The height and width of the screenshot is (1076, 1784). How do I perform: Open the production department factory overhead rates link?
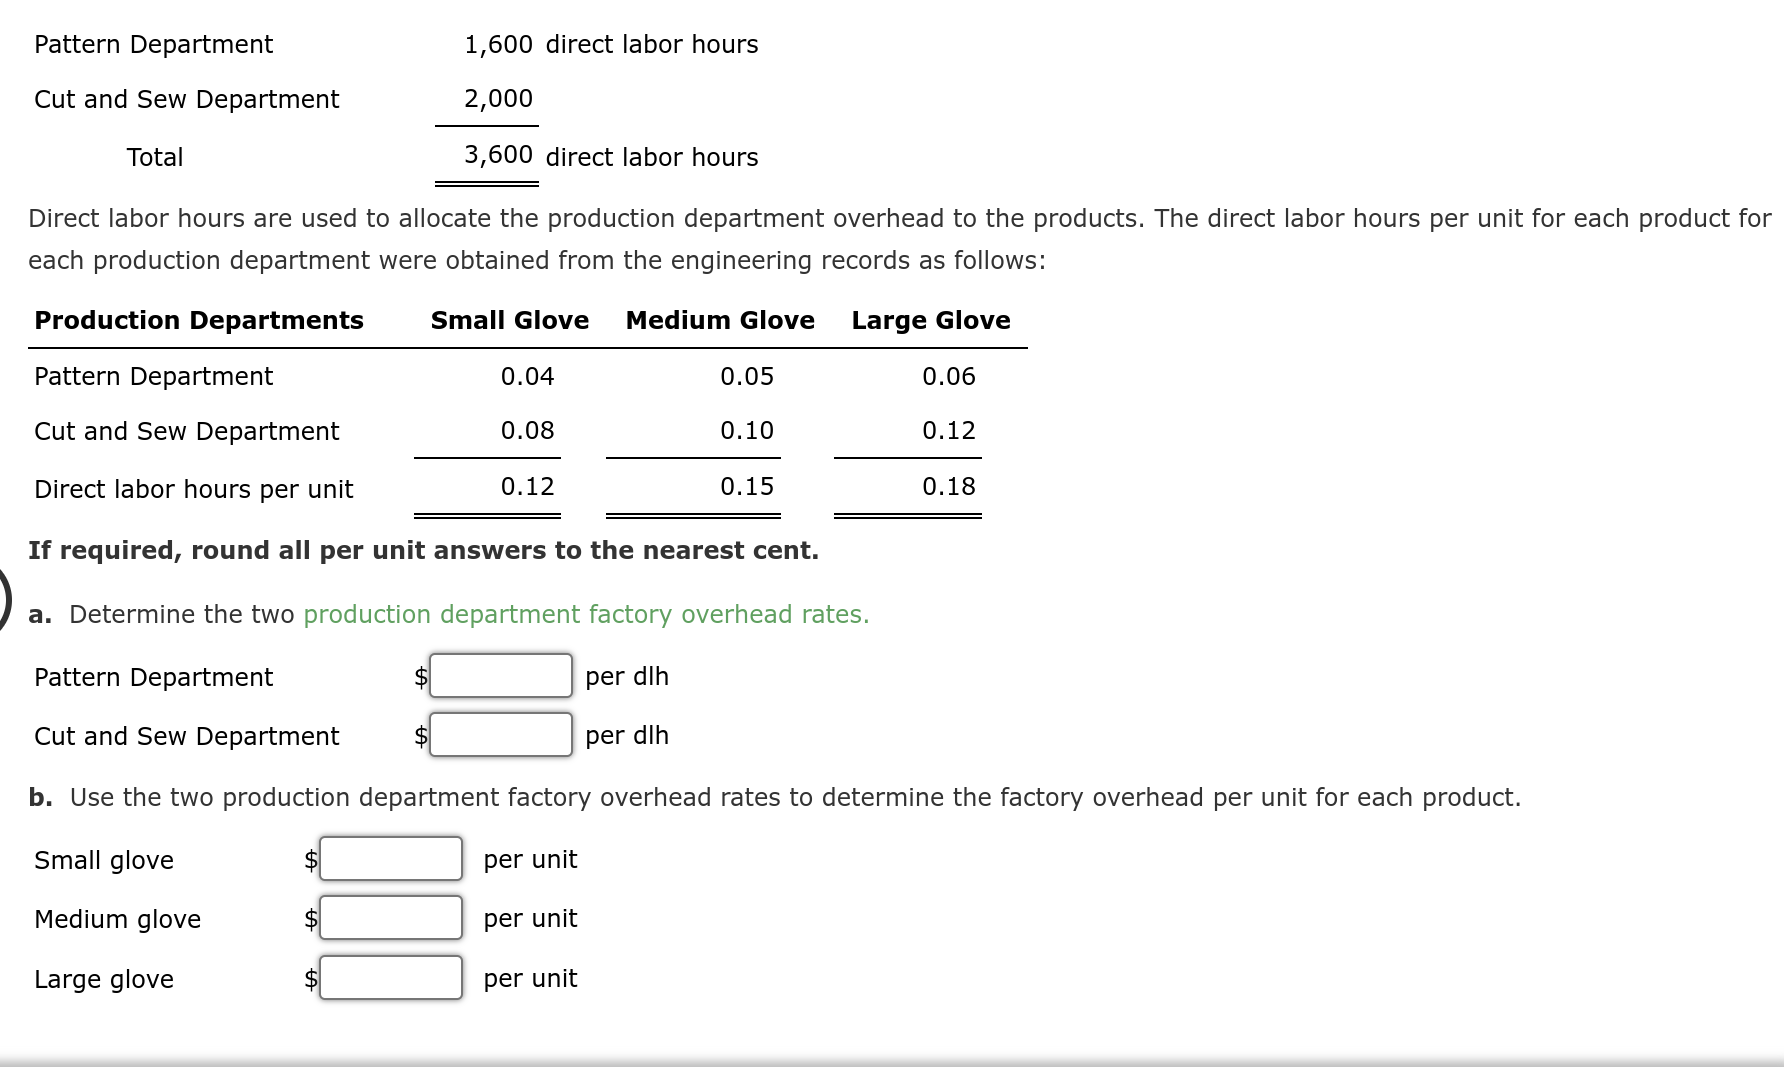[585, 614]
